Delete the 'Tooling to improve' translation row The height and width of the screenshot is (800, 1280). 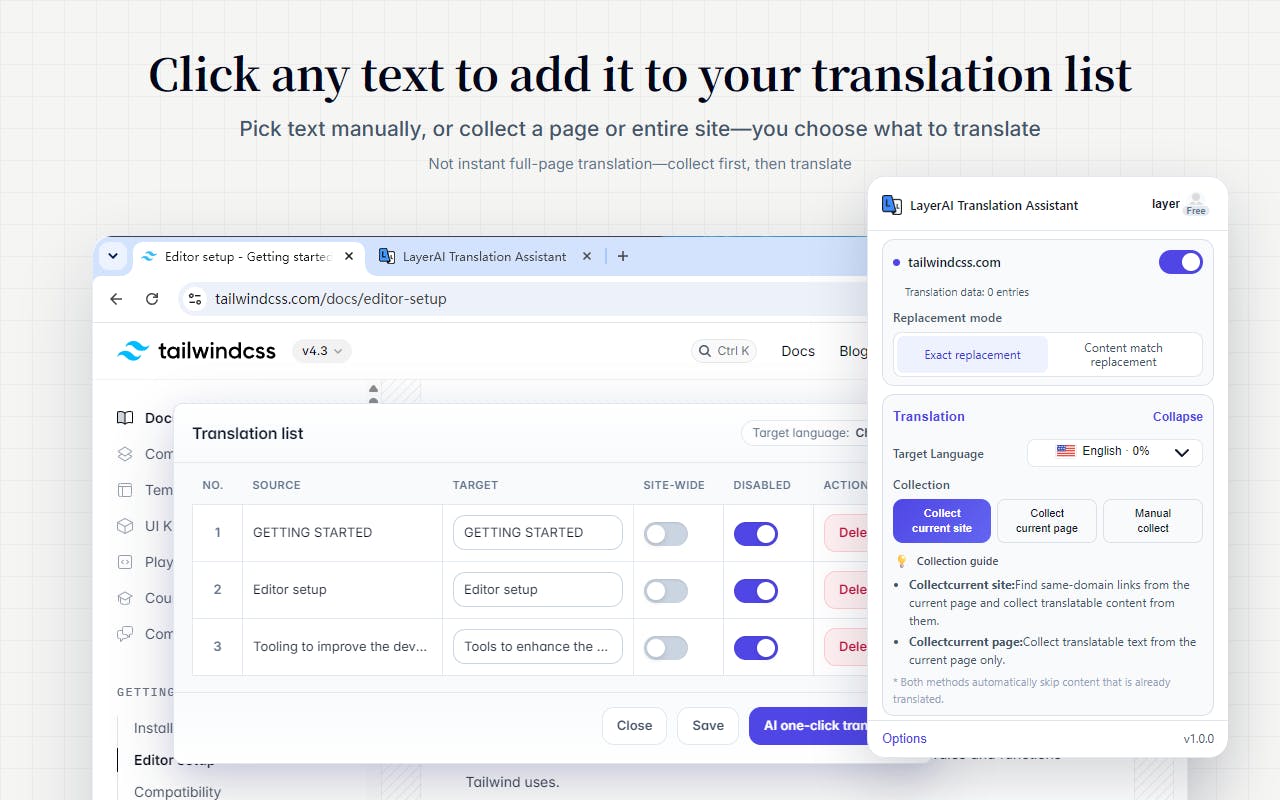pos(846,646)
